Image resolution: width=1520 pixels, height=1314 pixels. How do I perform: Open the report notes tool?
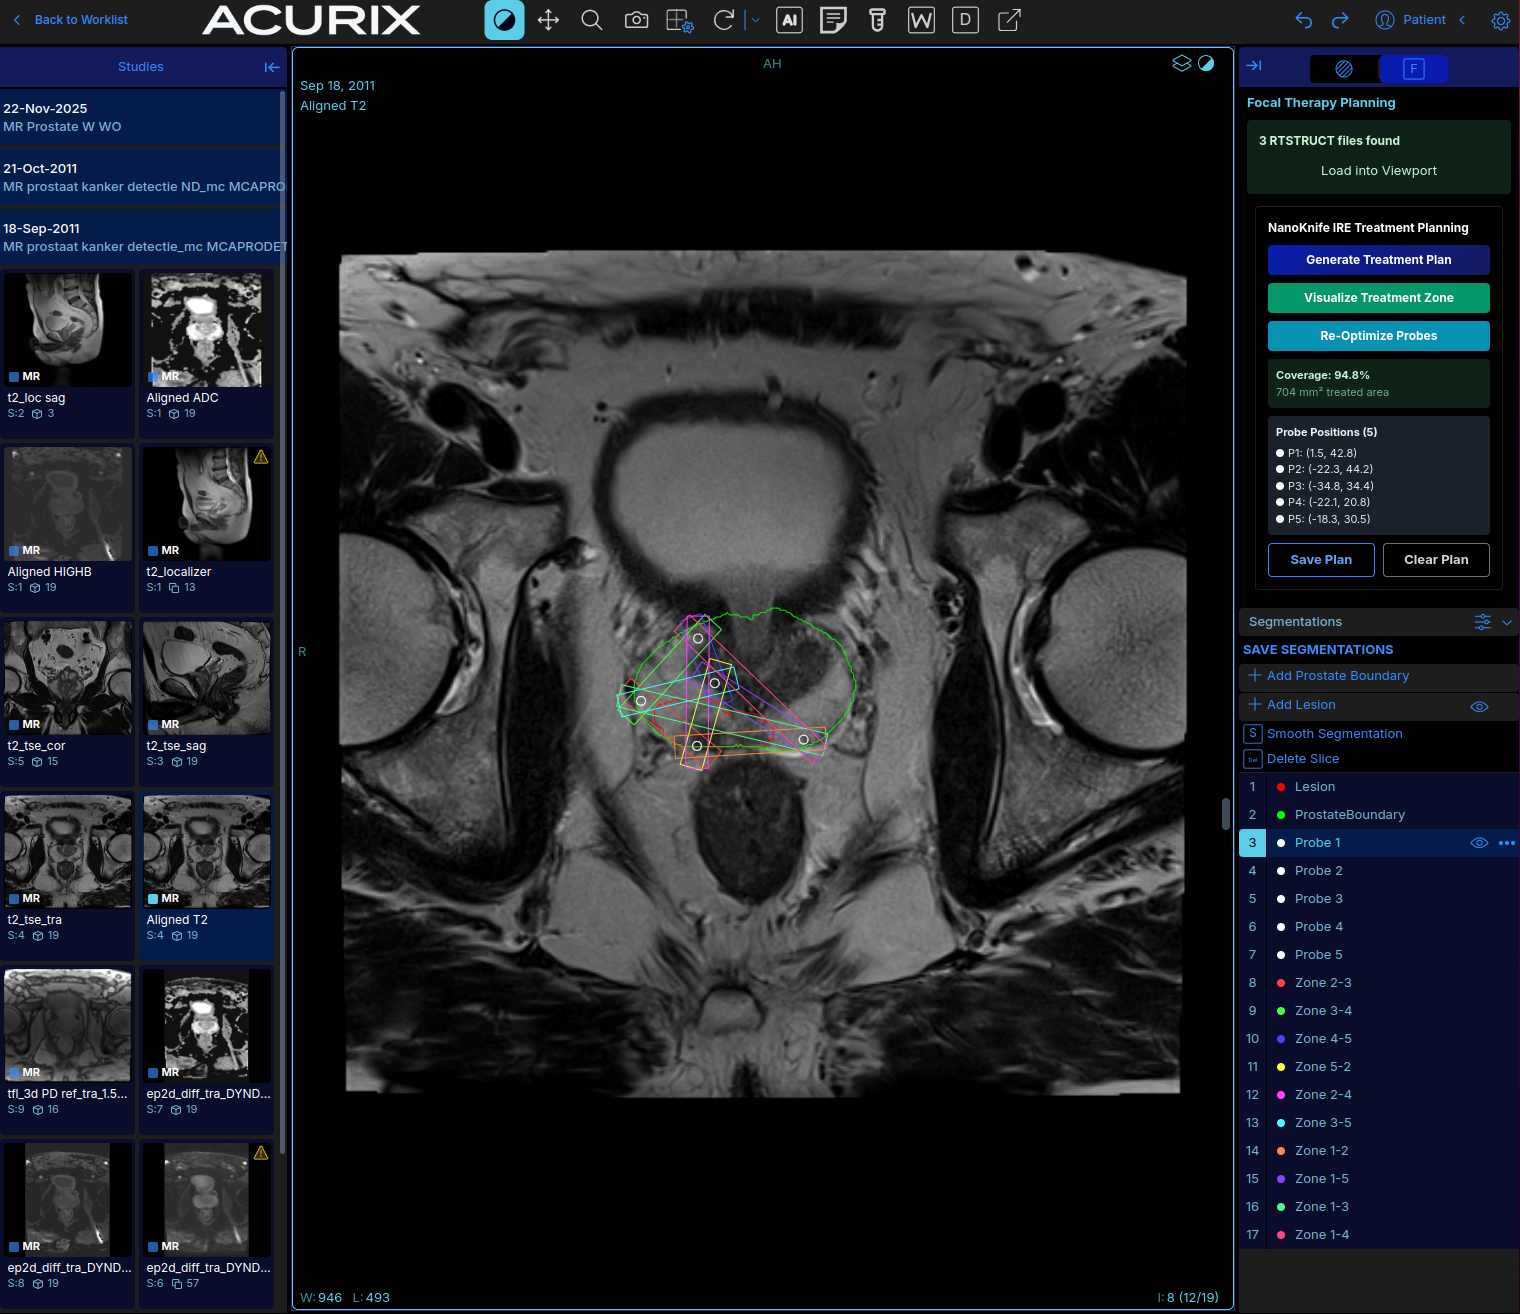pyautogui.click(x=833, y=20)
